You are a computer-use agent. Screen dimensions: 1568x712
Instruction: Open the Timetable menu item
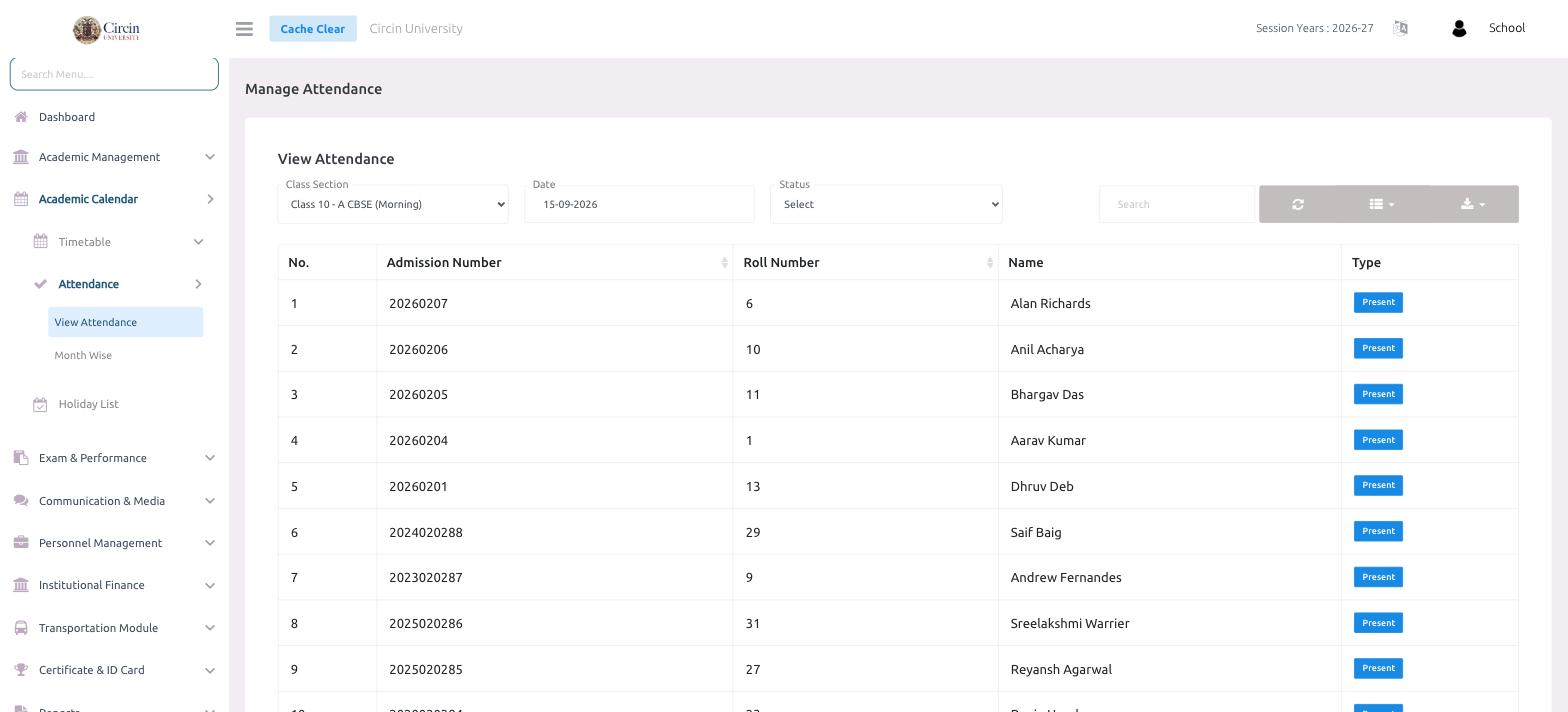[x=84, y=242]
